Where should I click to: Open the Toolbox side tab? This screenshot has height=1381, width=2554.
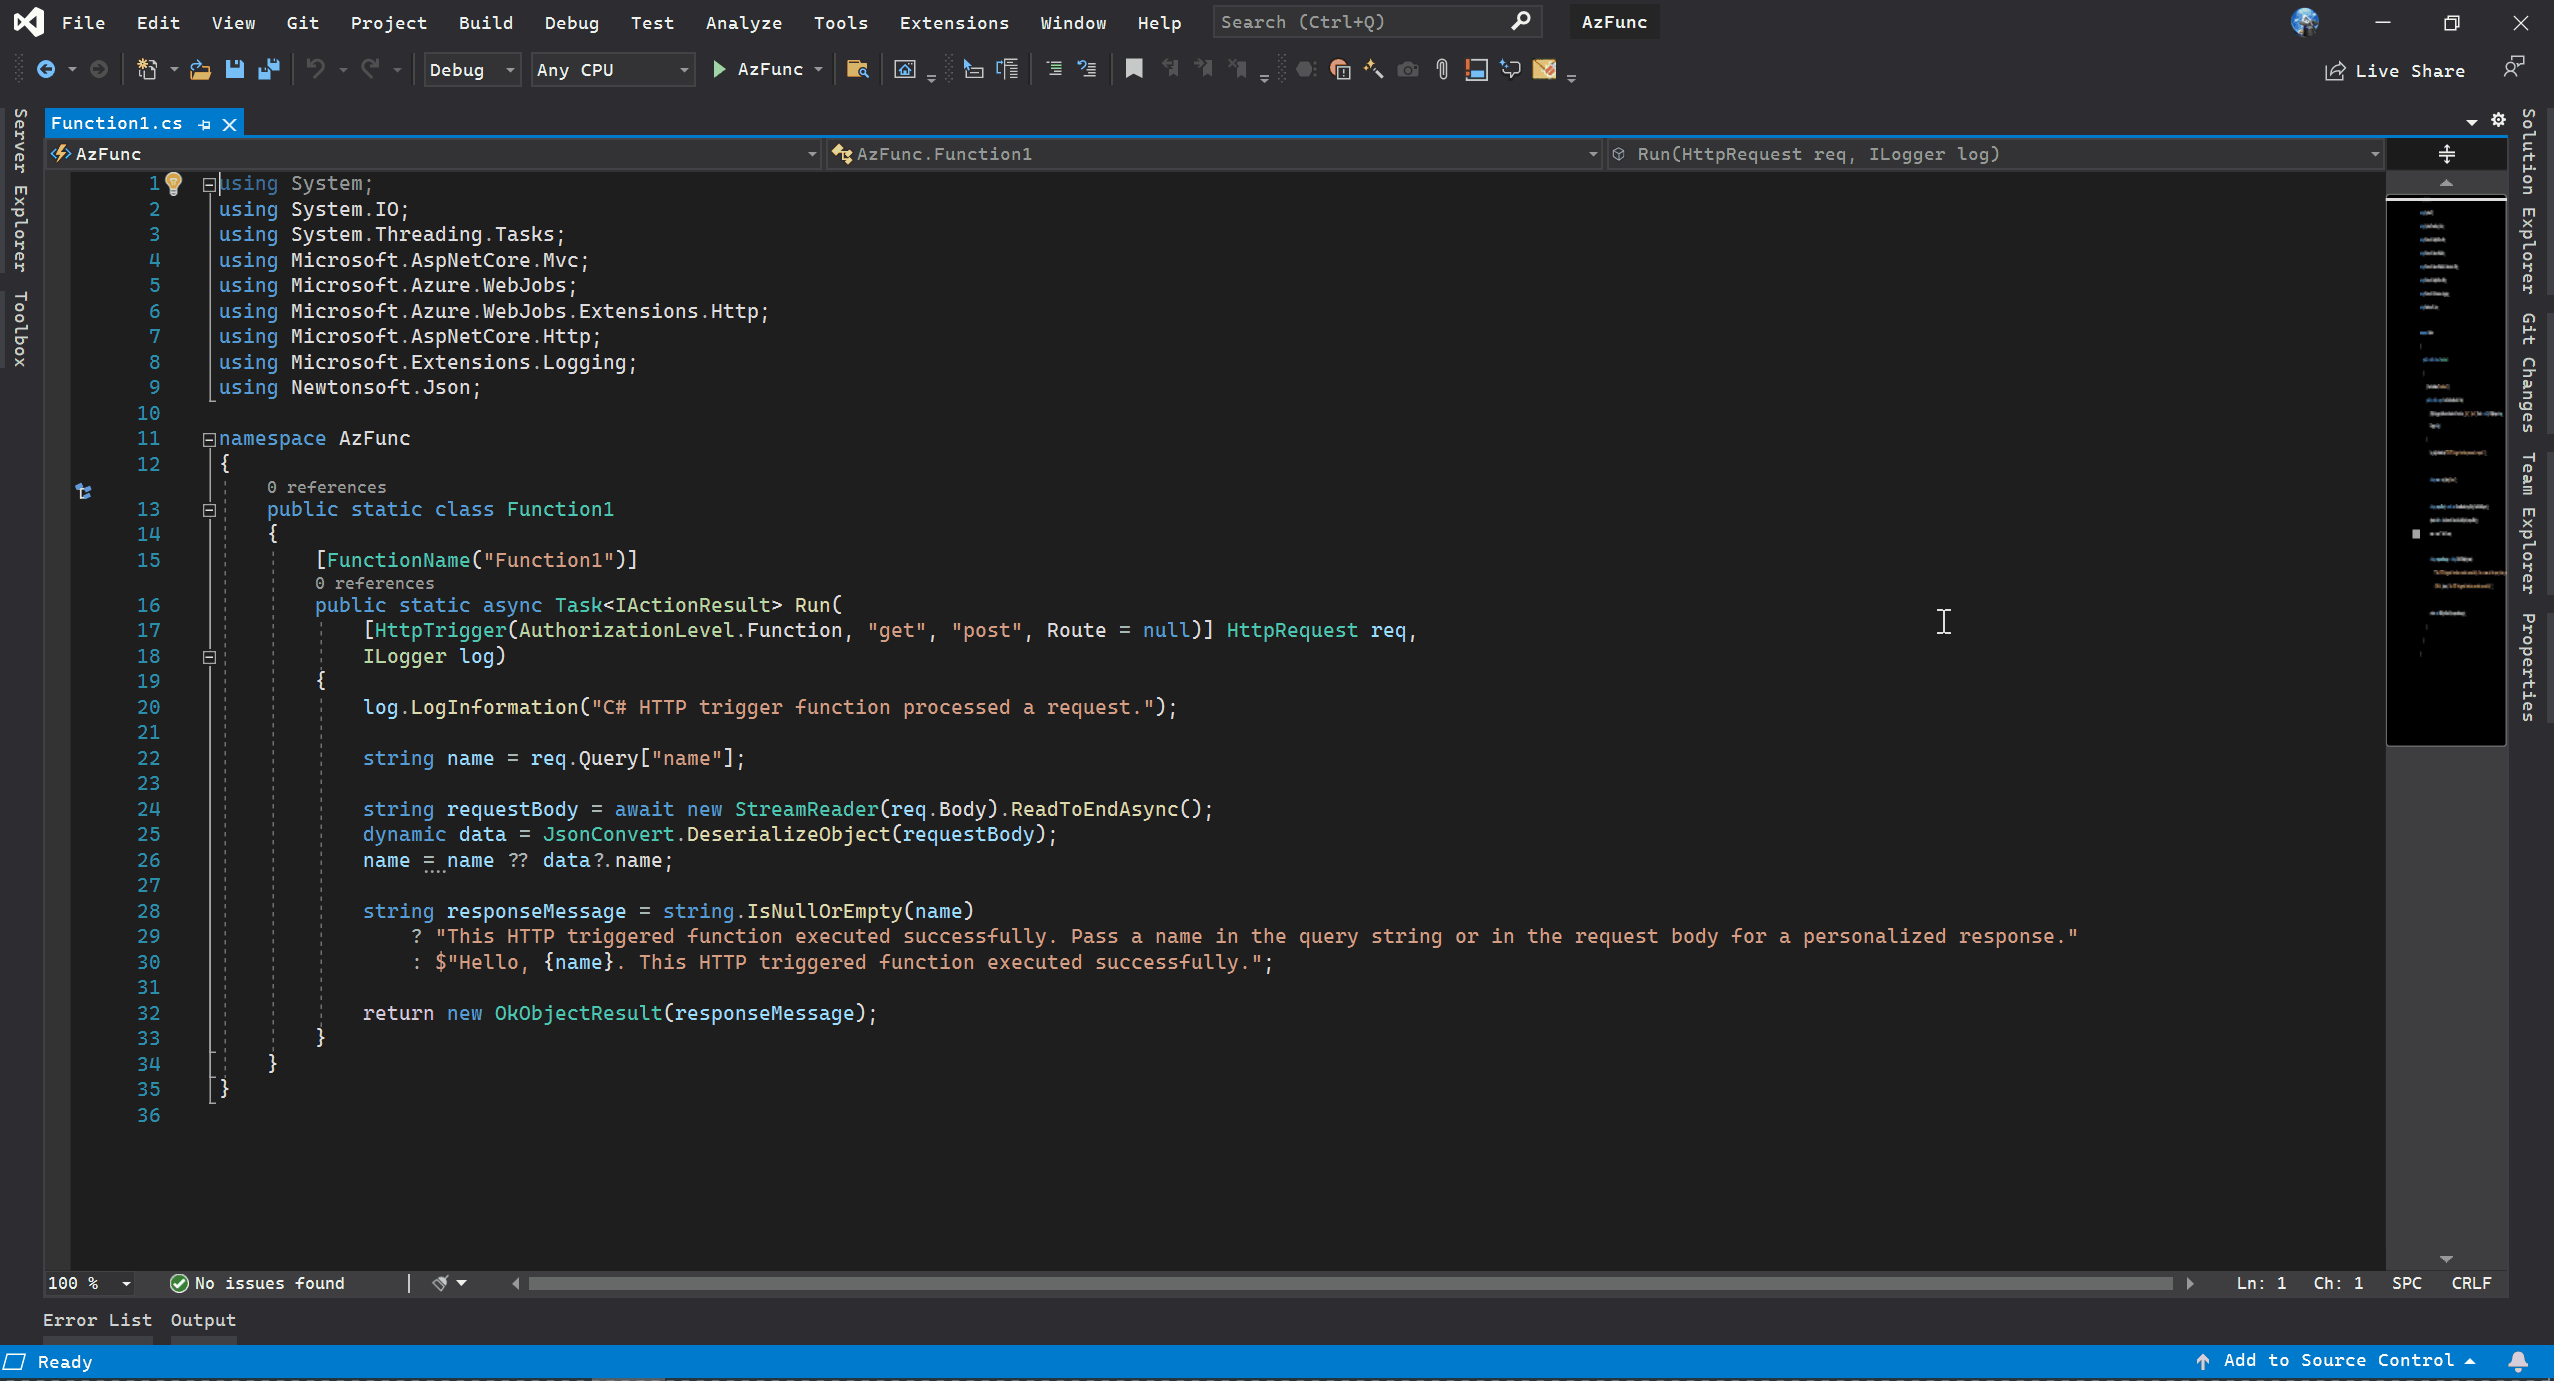click(x=20, y=329)
